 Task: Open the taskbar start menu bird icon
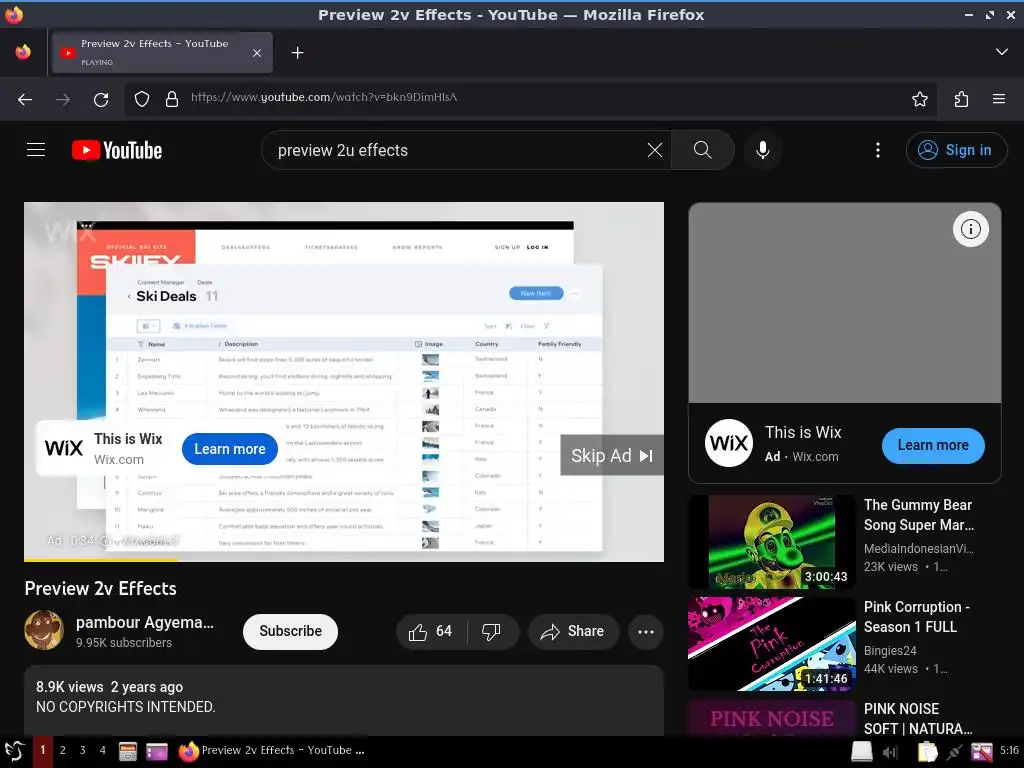14,751
